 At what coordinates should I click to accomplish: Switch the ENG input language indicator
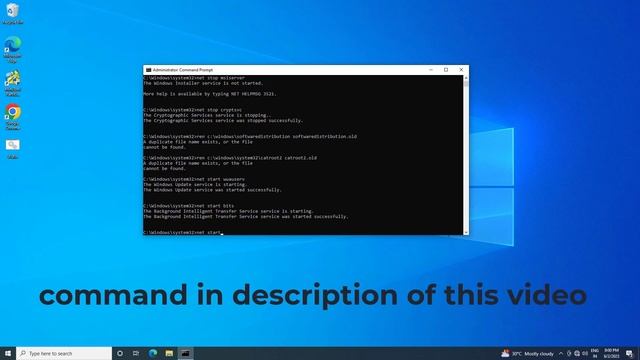point(595,353)
